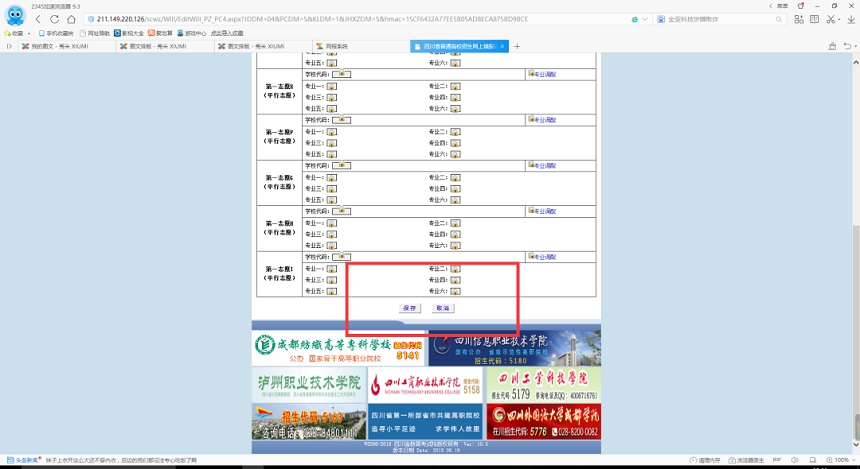Image resolution: width=860 pixels, height=469 pixels.
Task: Click the browser back arrow
Action: pyautogui.click(x=39, y=19)
